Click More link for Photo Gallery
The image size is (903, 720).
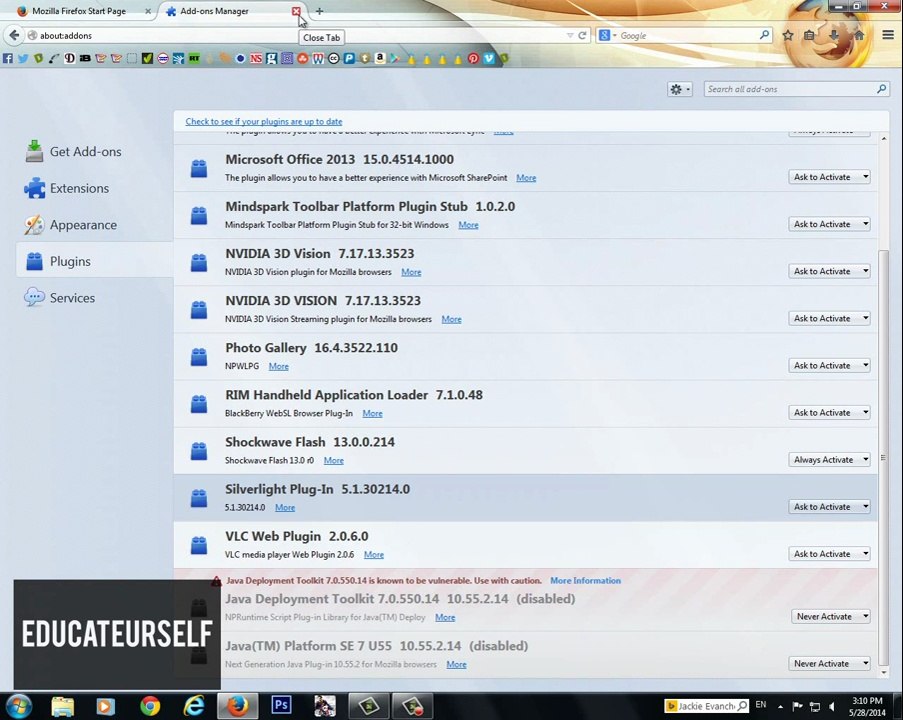[x=279, y=366]
